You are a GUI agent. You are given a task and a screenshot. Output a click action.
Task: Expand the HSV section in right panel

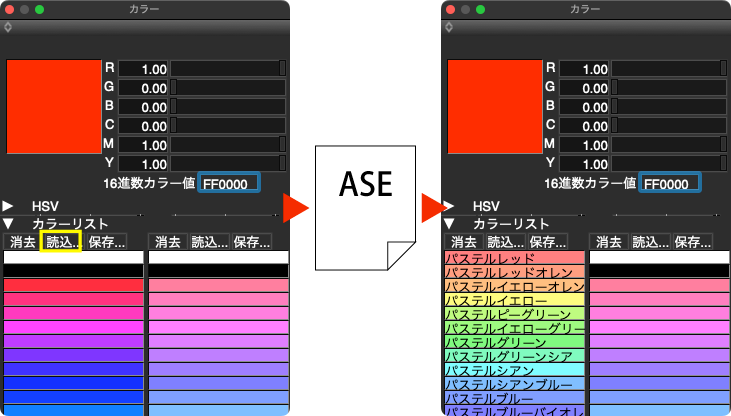click(x=449, y=206)
